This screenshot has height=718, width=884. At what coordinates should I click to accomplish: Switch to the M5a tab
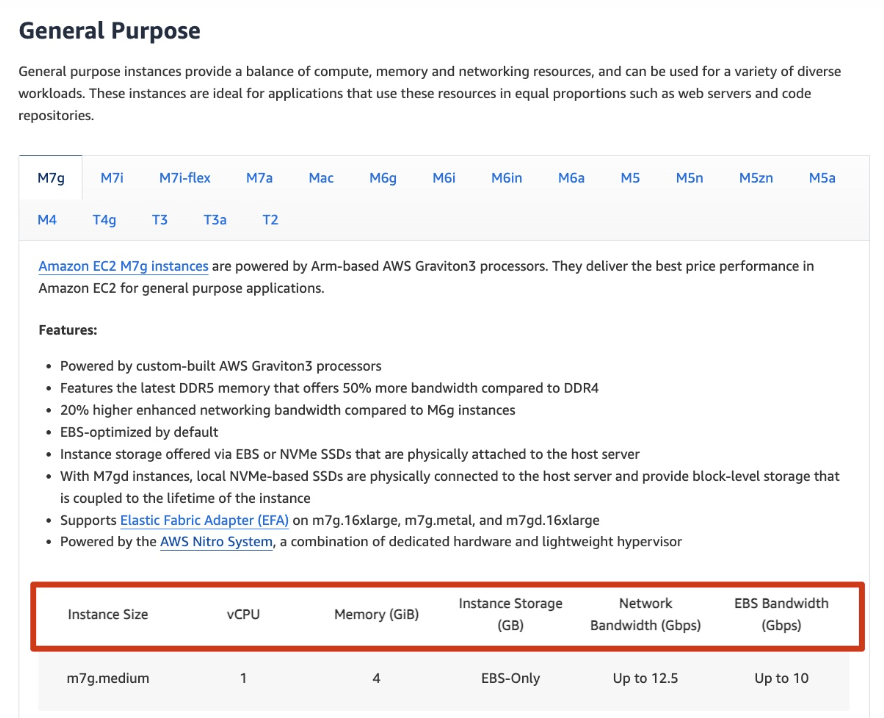tap(822, 178)
